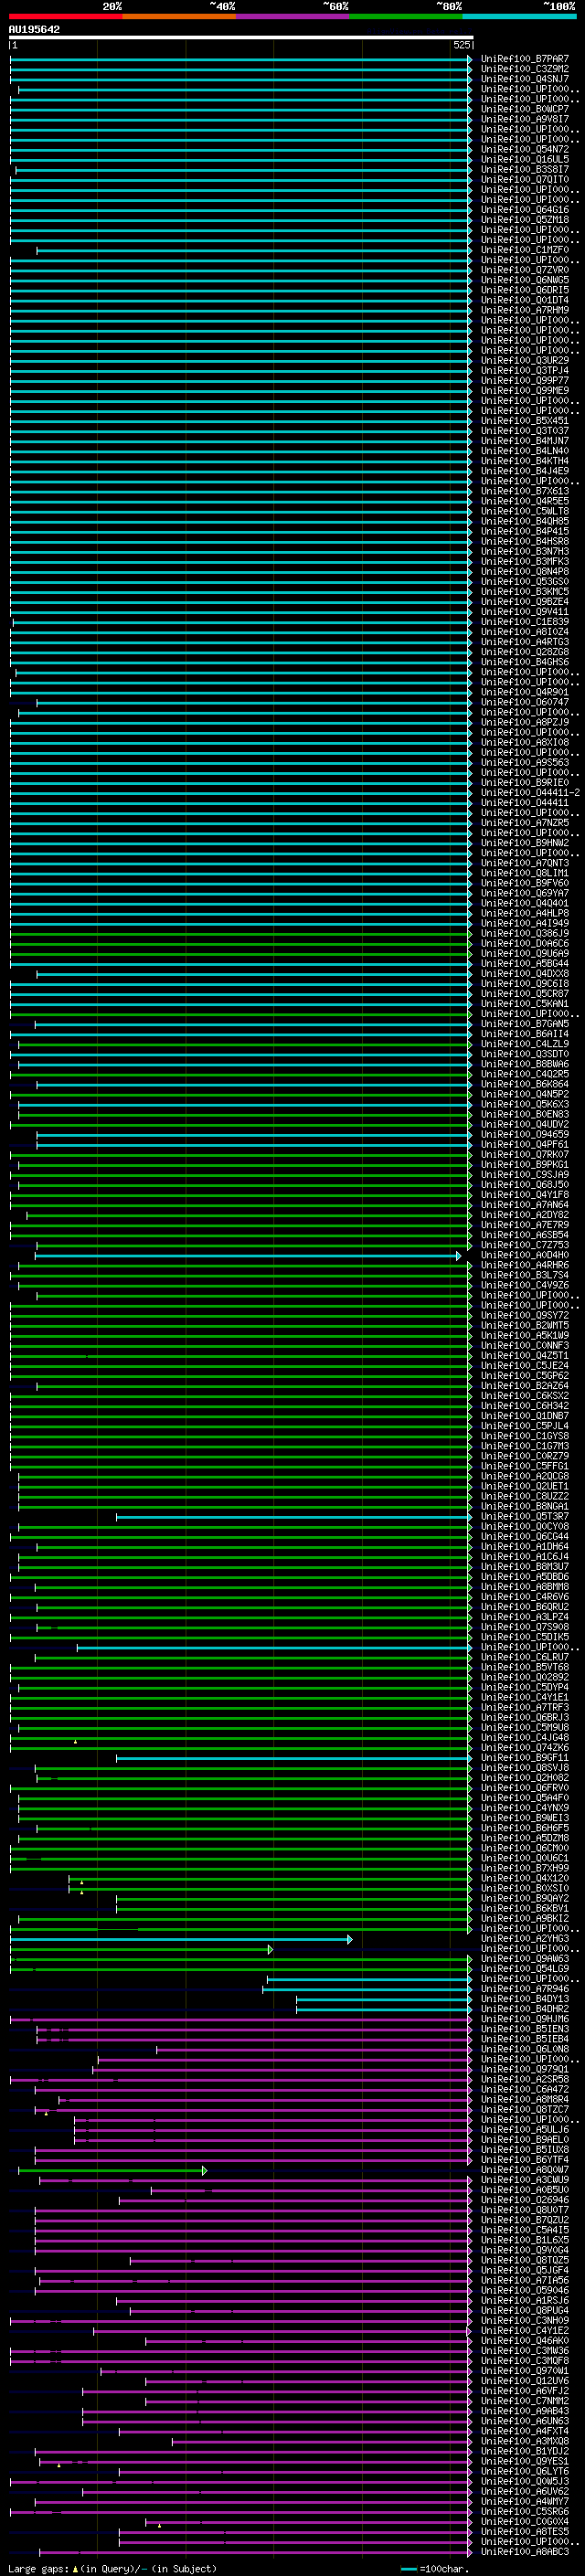Open hit UniRef100_A9V8I7
This screenshot has width=585, height=2576.
tap(525, 119)
